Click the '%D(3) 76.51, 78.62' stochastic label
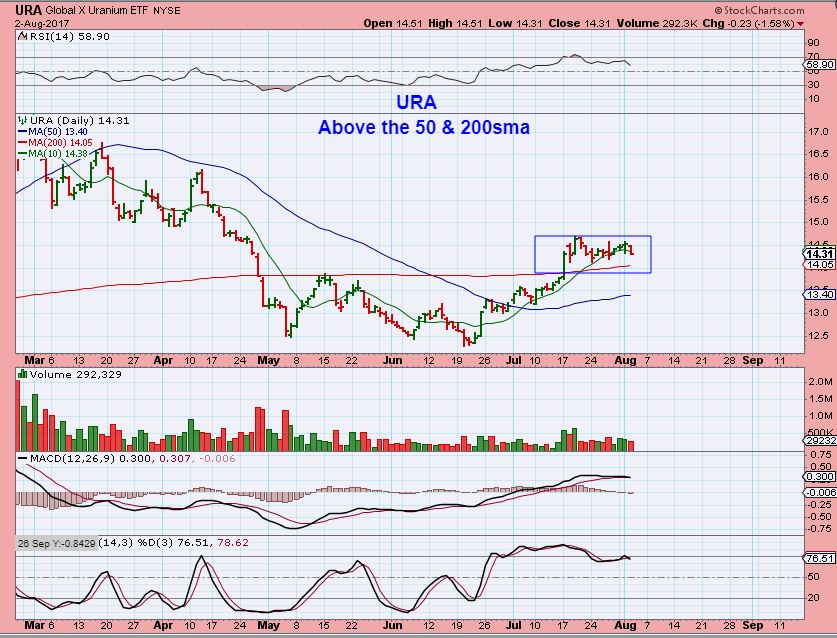The height and width of the screenshot is (638, 837). [193, 542]
